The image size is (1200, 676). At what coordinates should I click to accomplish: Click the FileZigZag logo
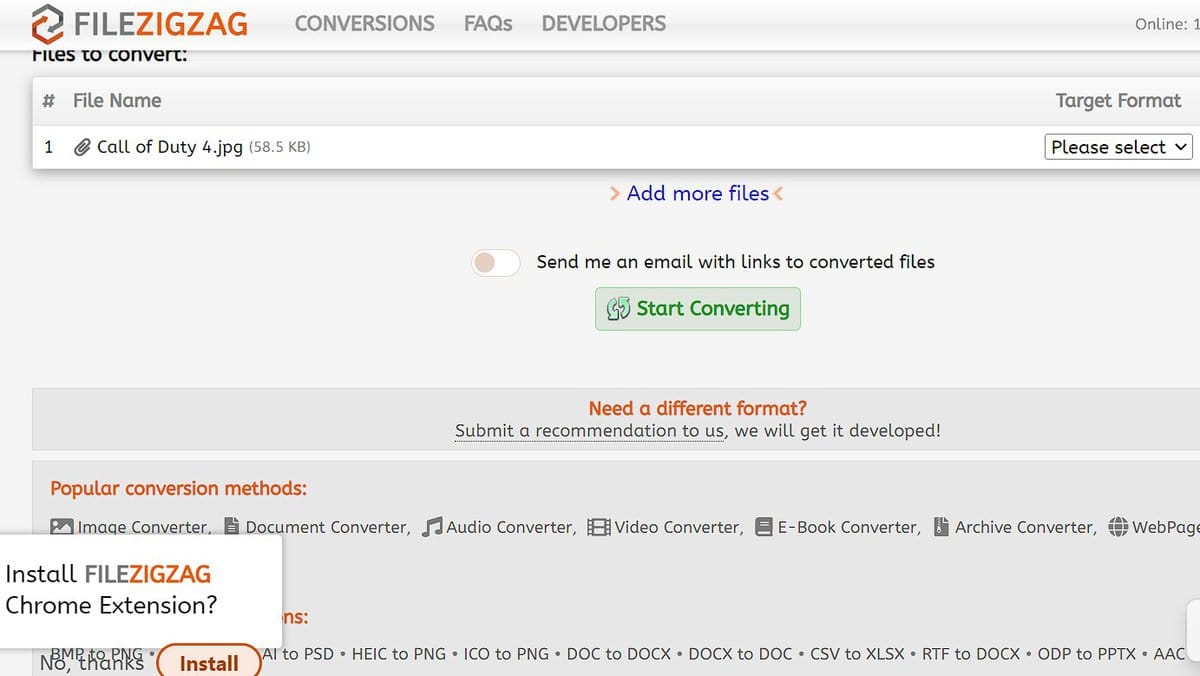click(x=138, y=23)
